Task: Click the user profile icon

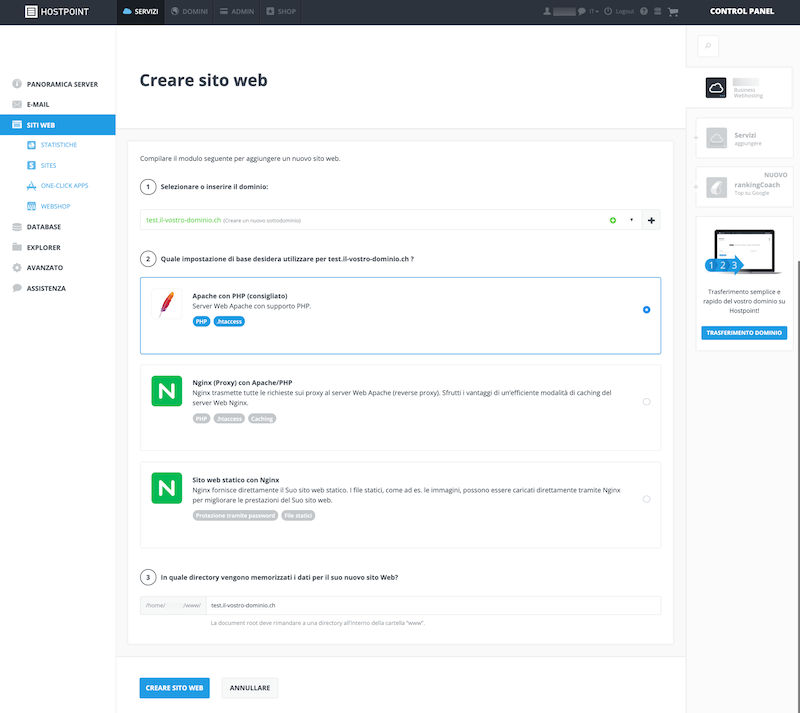Action: click(547, 11)
